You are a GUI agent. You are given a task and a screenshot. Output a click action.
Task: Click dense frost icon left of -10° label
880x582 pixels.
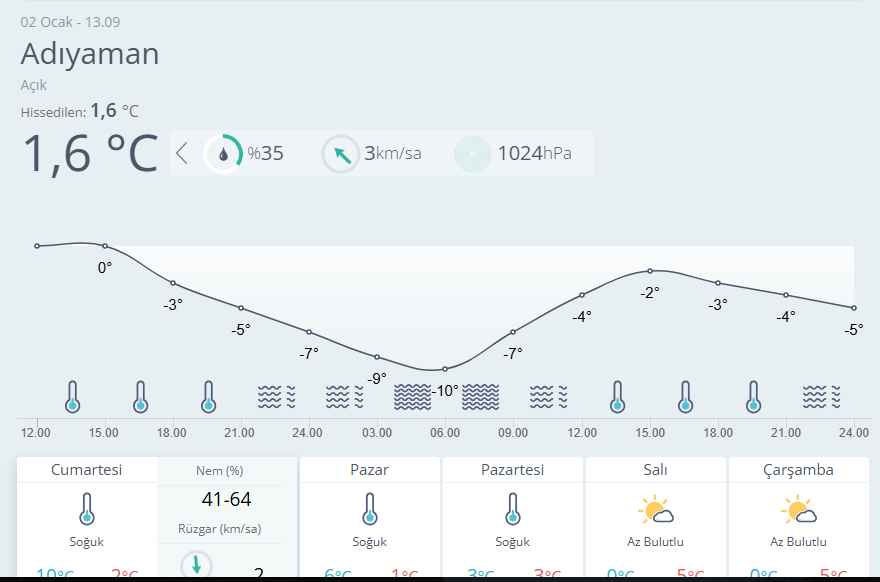coord(412,397)
